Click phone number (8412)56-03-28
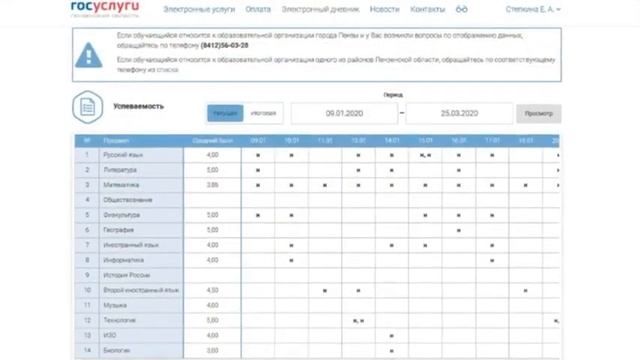The width and height of the screenshot is (640, 360). (224, 45)
